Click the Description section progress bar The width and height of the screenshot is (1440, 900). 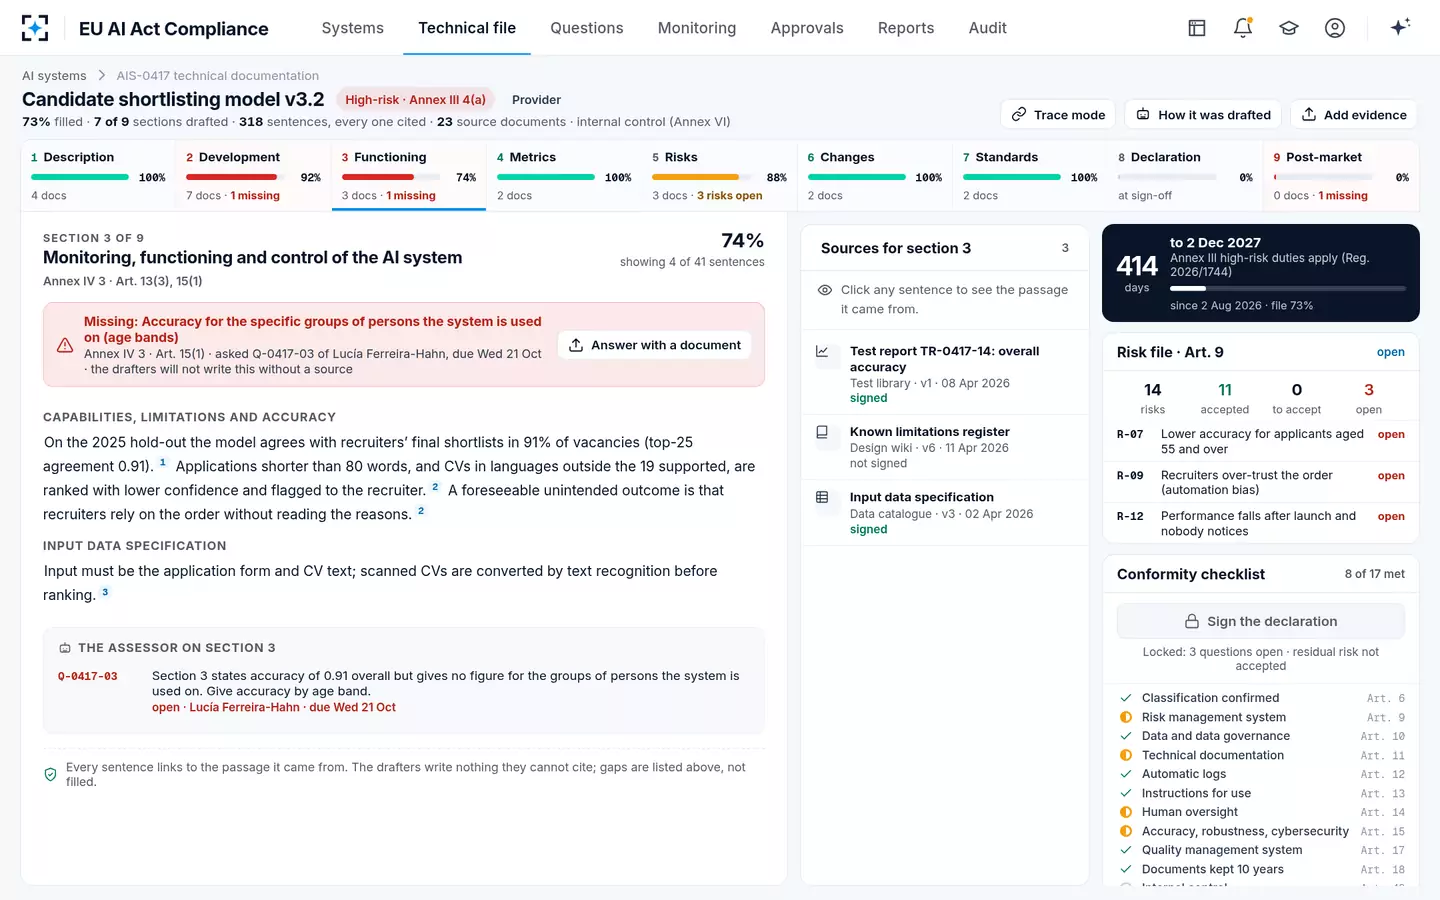click(80, 177)
